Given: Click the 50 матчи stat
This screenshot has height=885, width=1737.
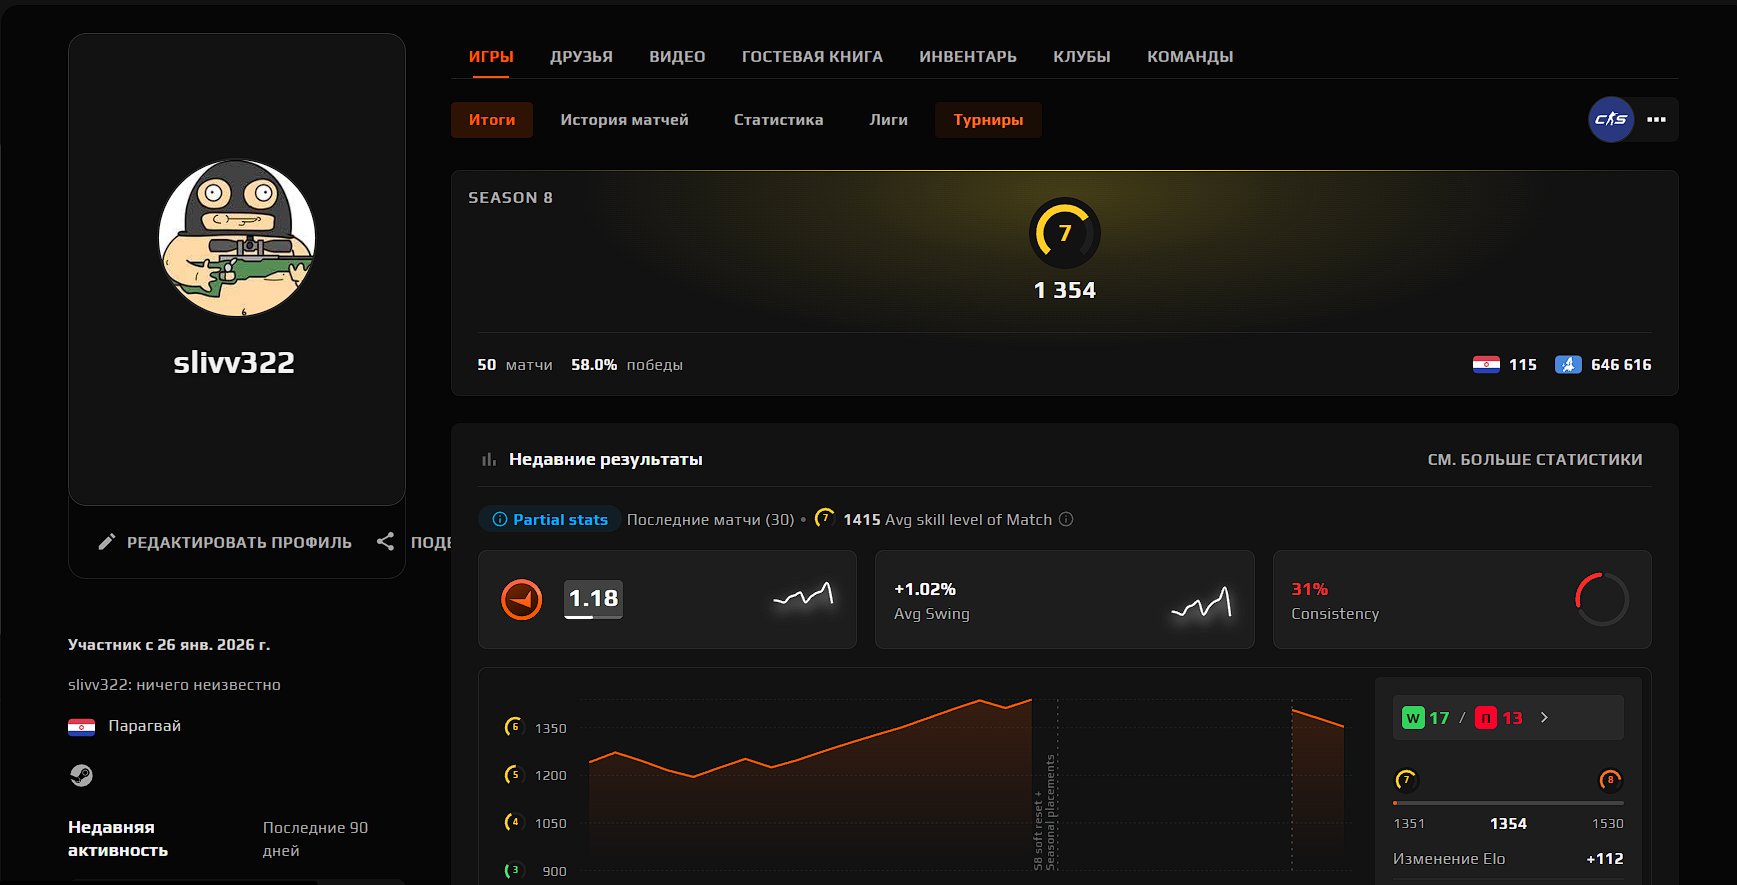Looking at the screenshot, I should (x=515, y=365).
